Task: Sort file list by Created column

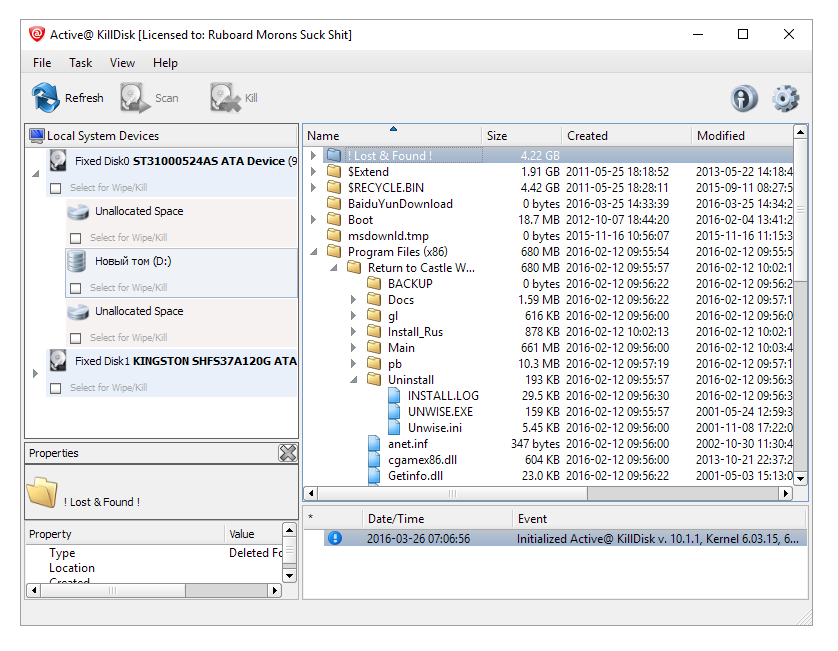Action: 626,136
